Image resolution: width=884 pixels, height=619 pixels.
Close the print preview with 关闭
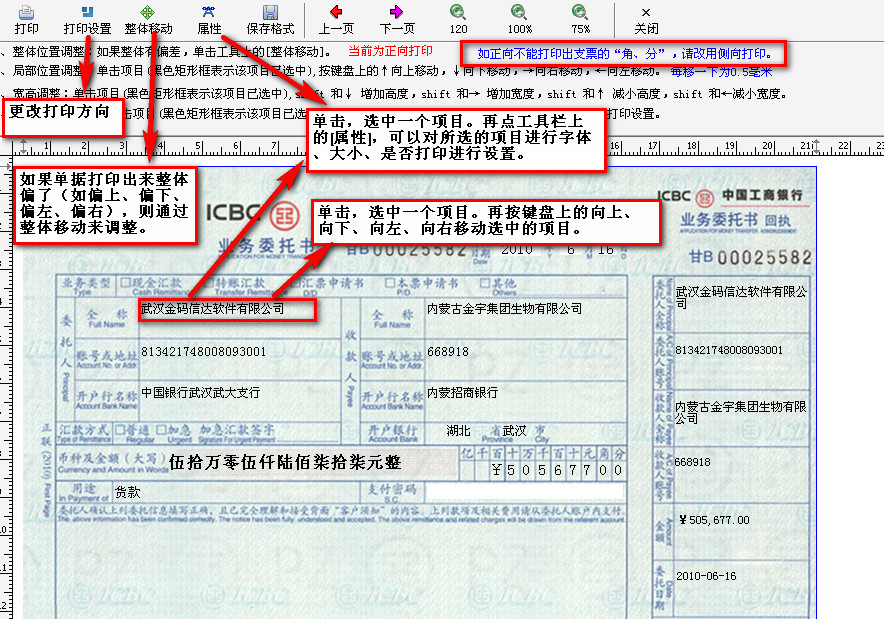click(x=646, y=21)
